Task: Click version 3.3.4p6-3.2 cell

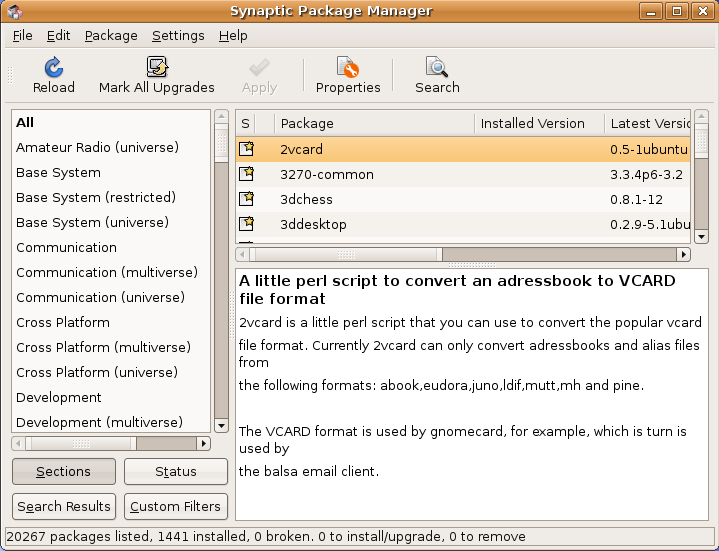Action: tap(646, 175)
